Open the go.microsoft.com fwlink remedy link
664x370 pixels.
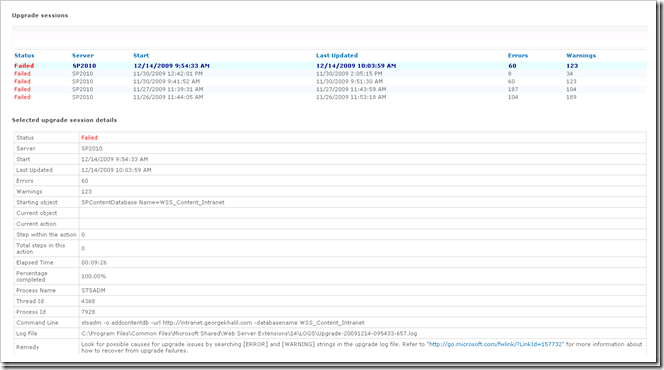[495, 344]
